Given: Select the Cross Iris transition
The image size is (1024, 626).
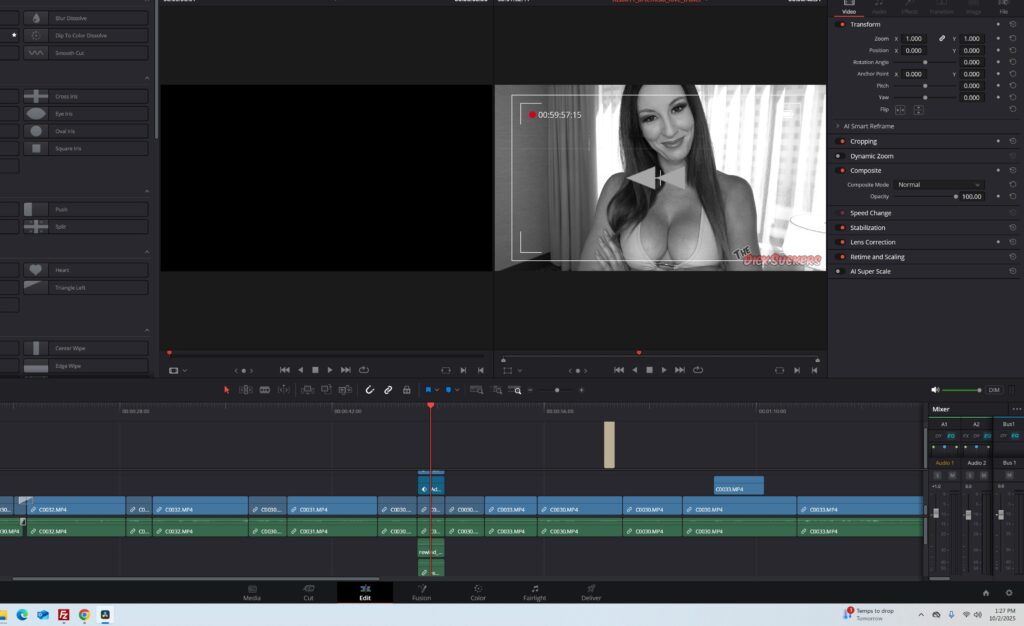Looking at the screenshot, I should click(x=84, y=96).
